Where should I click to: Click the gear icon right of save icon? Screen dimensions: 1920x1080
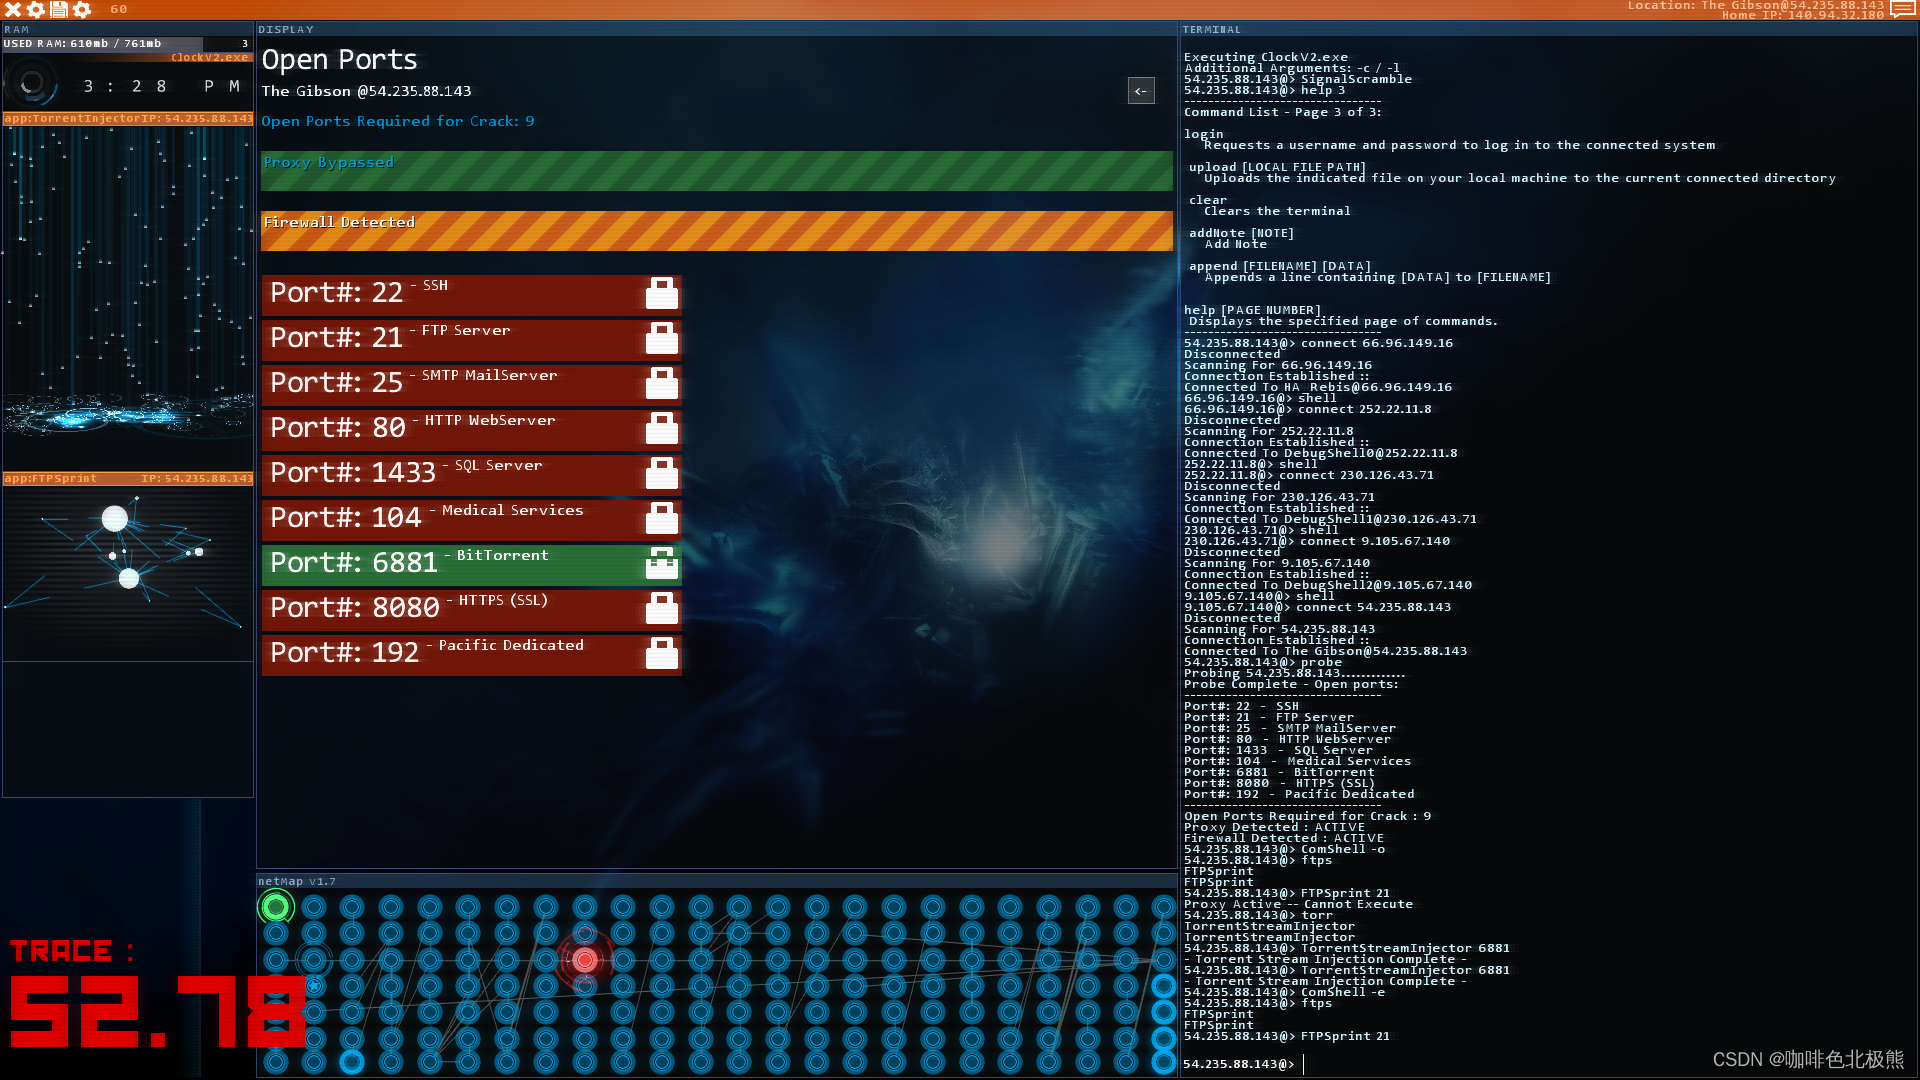[x=82, y=9]
